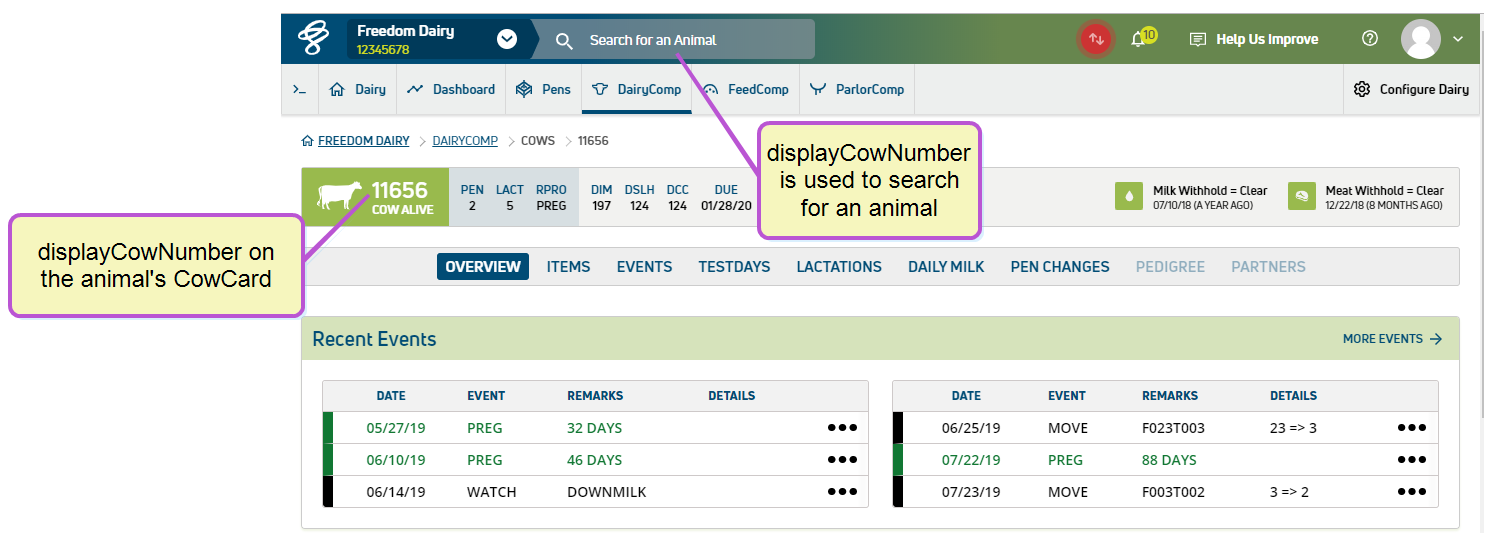Open the DAILY MILK tab
This screenshot has height=543, width=1496.
pyautogui.click(x=946, y=267)
